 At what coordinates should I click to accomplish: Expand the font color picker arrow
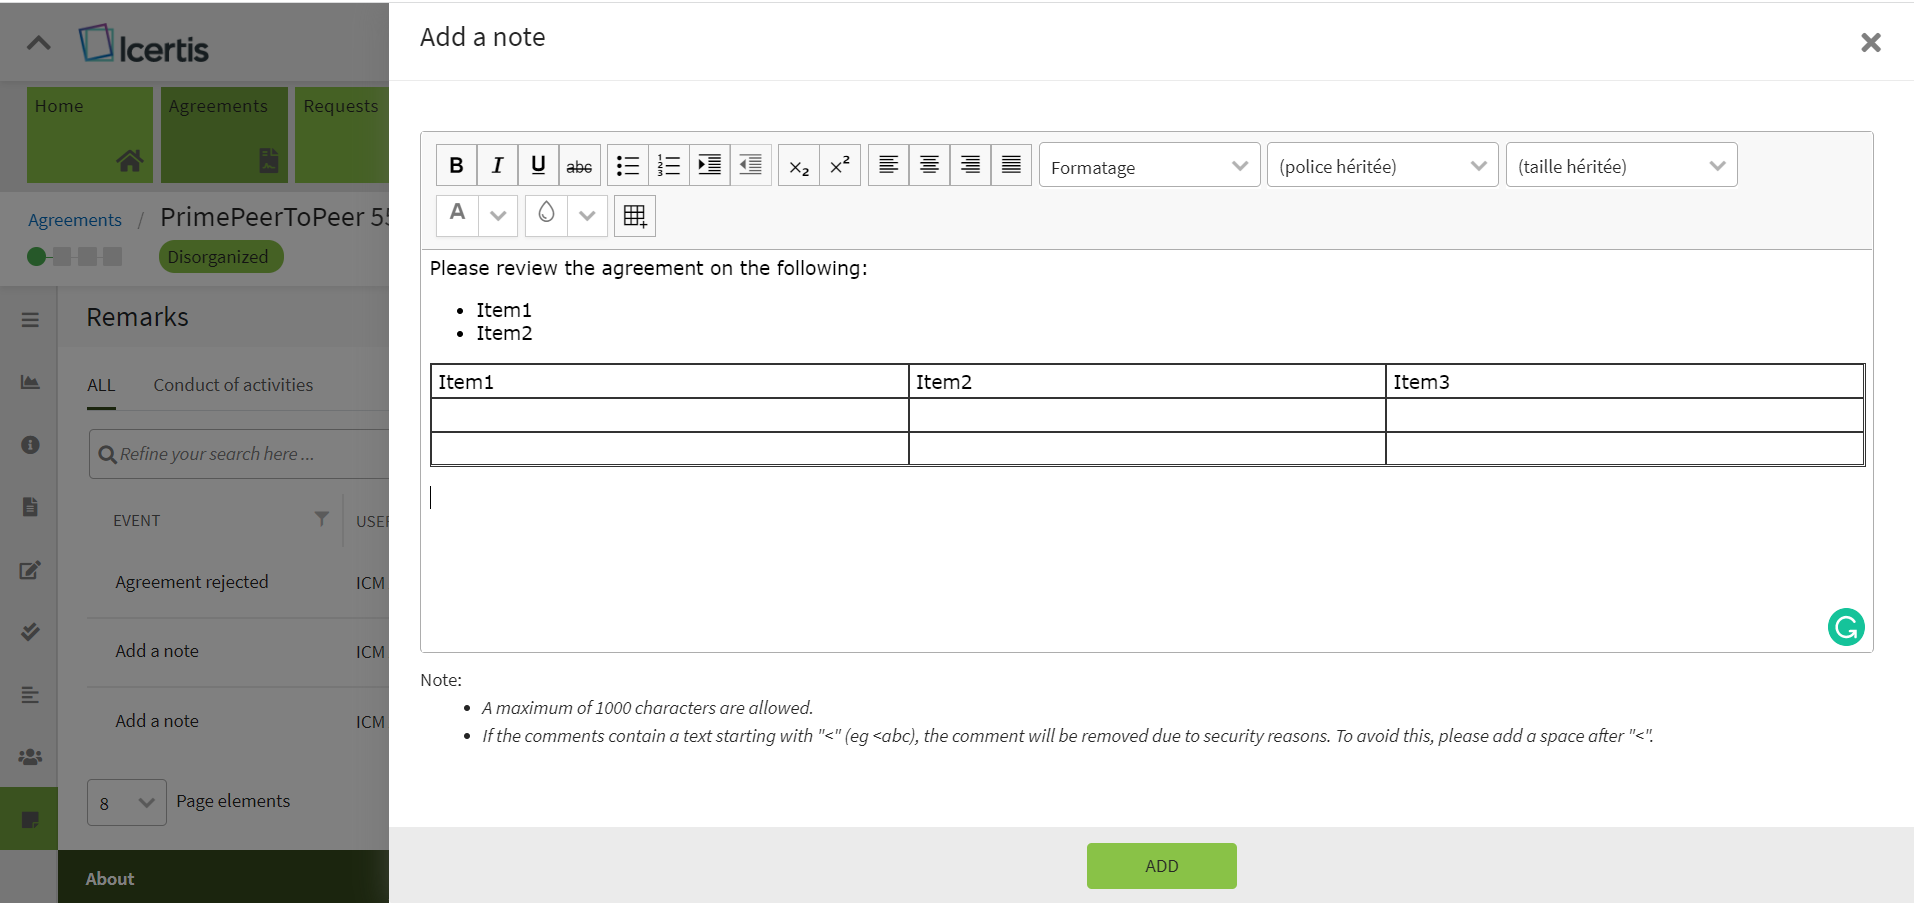pos(498,216)
